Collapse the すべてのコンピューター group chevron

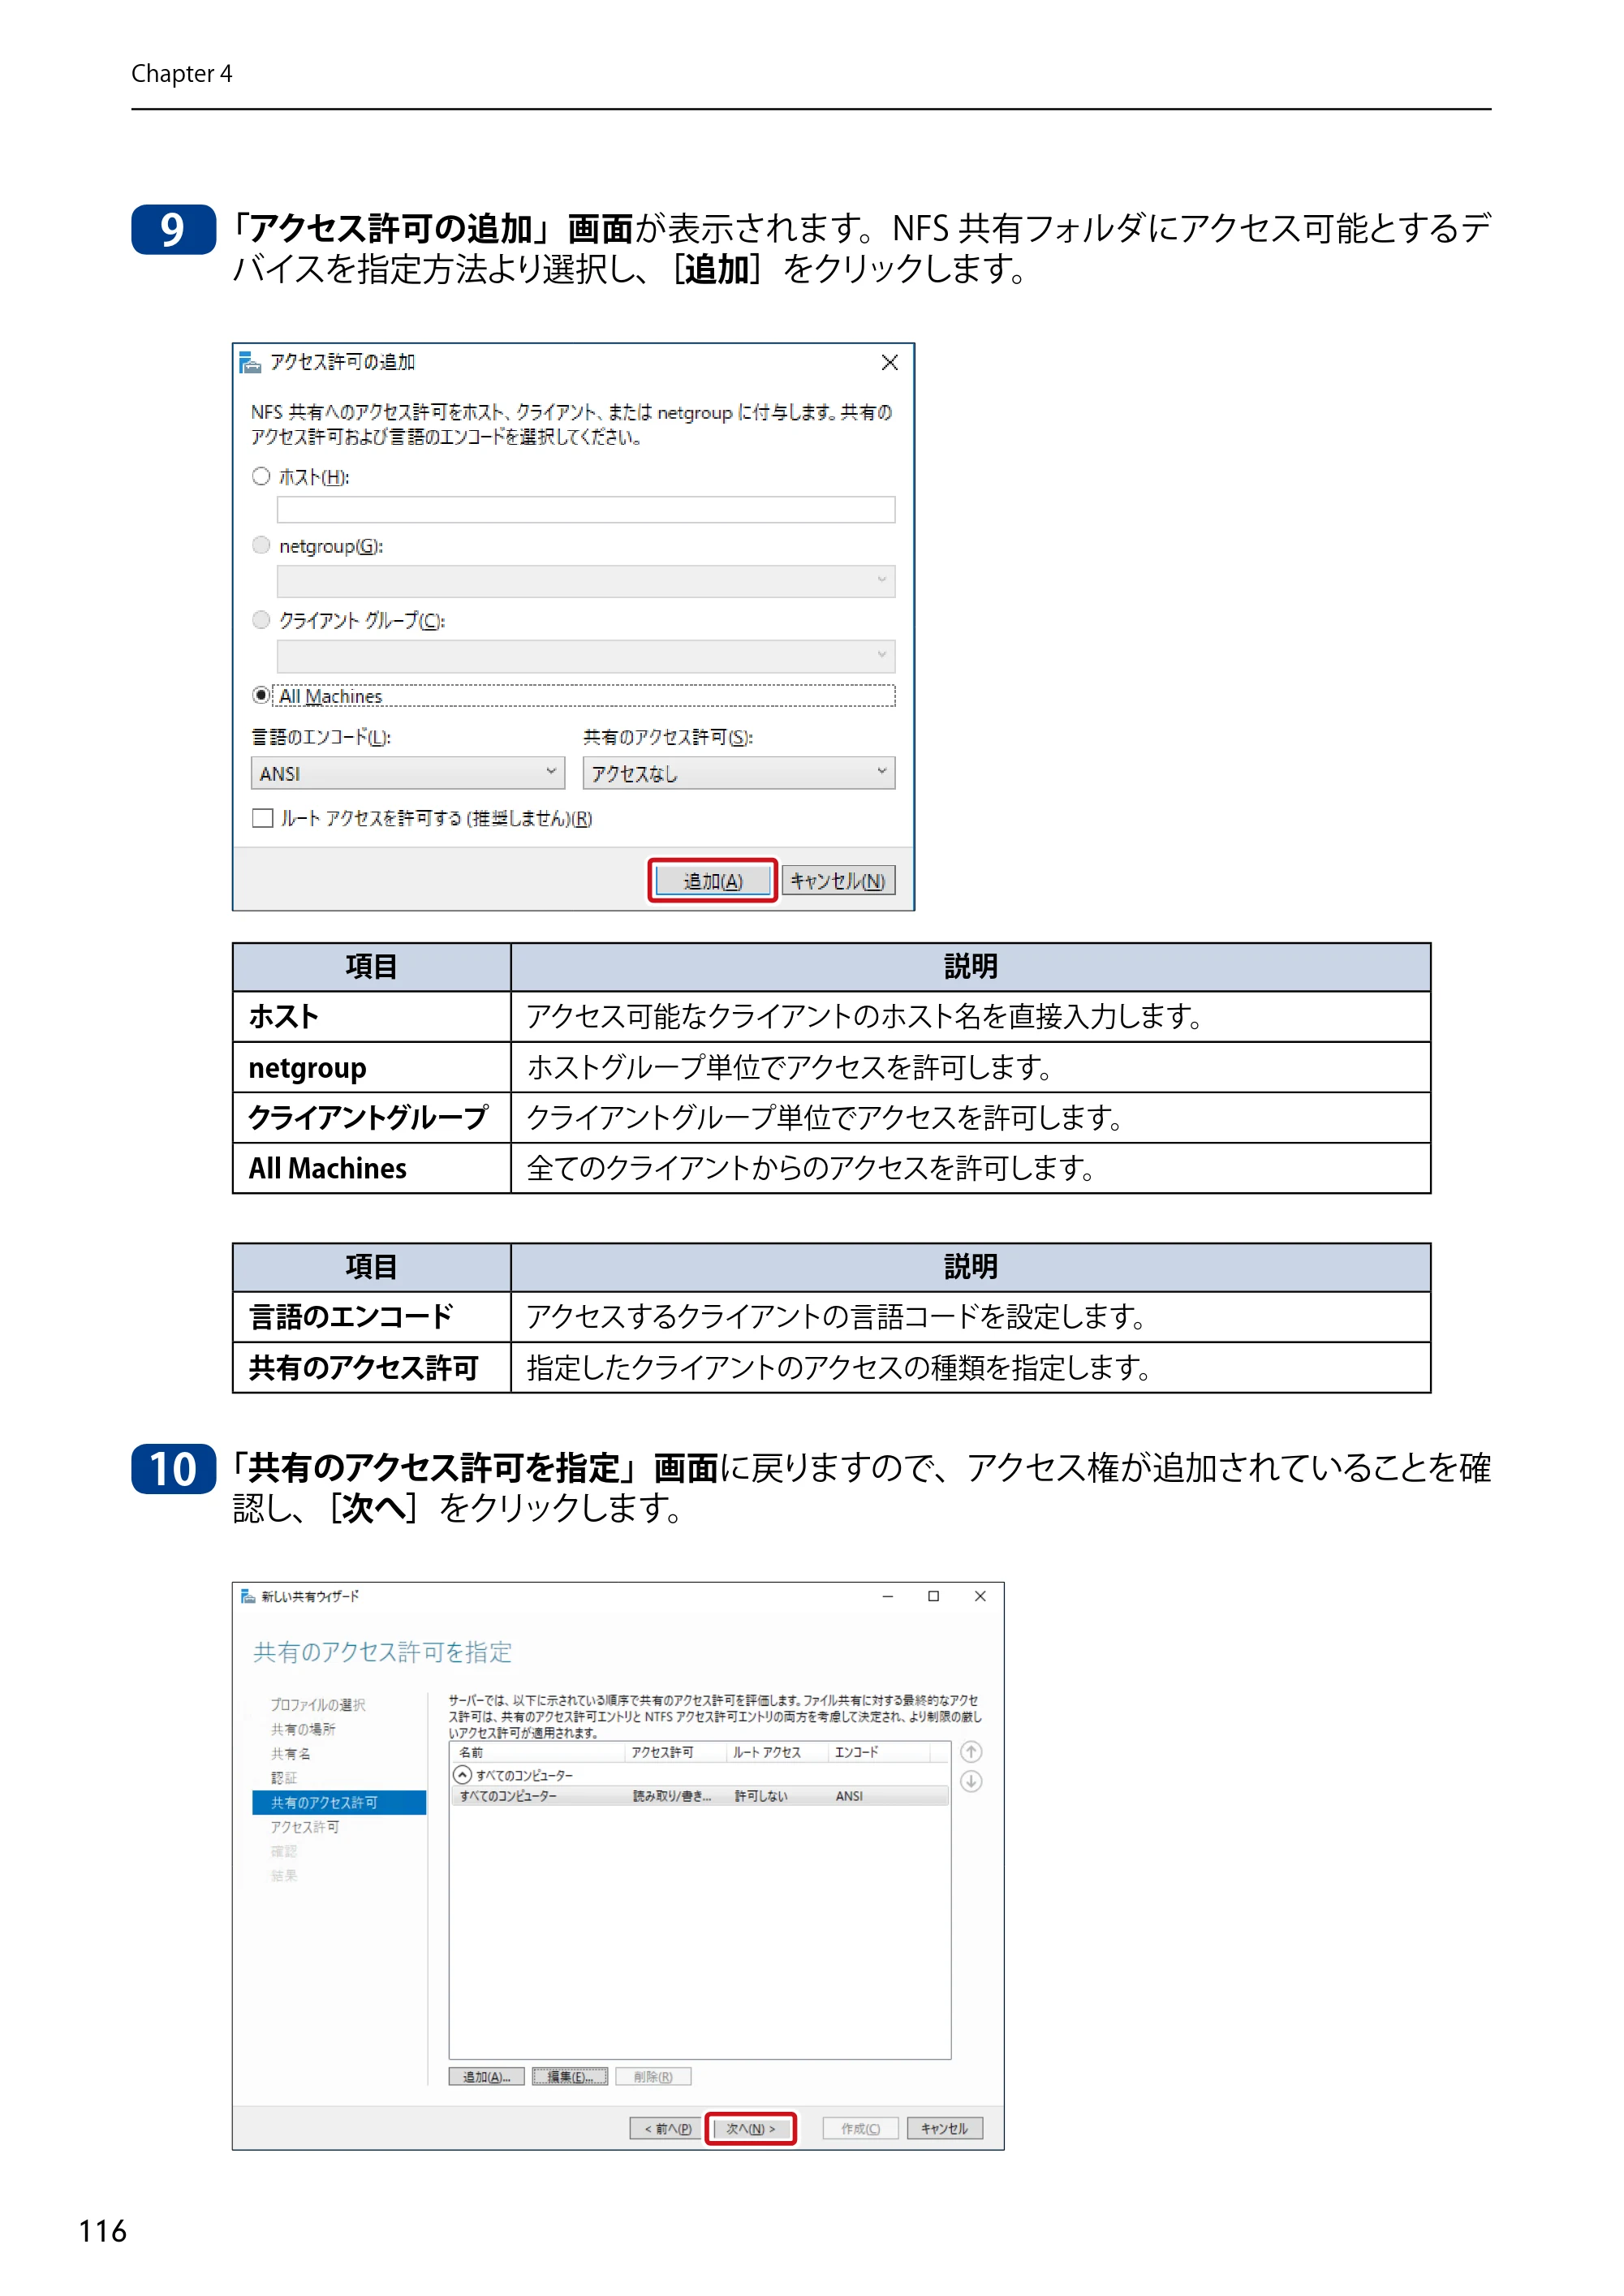(x=462, y=1775)
